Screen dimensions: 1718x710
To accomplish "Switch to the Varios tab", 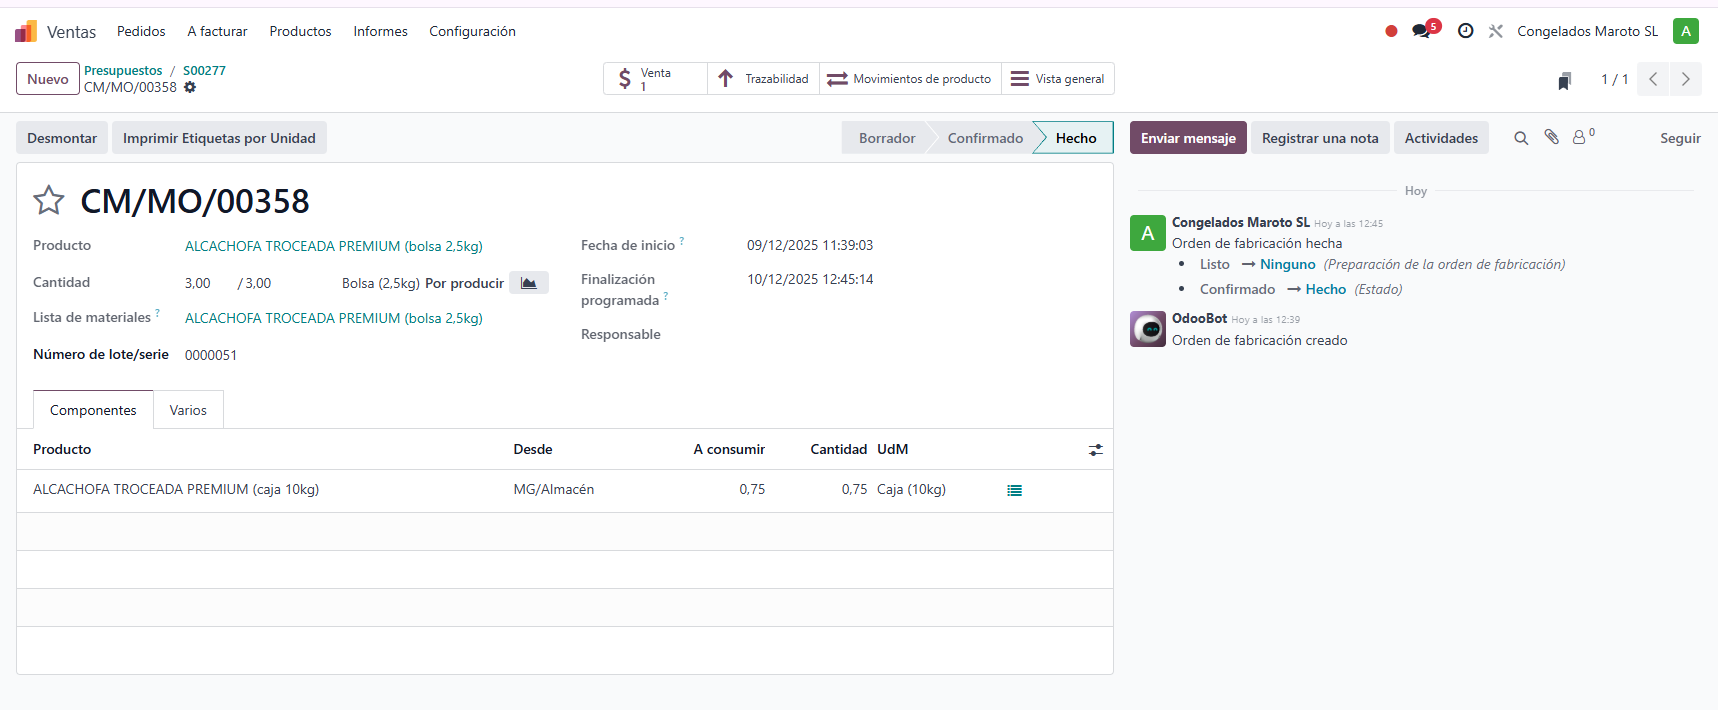I will tap(188, 410).
